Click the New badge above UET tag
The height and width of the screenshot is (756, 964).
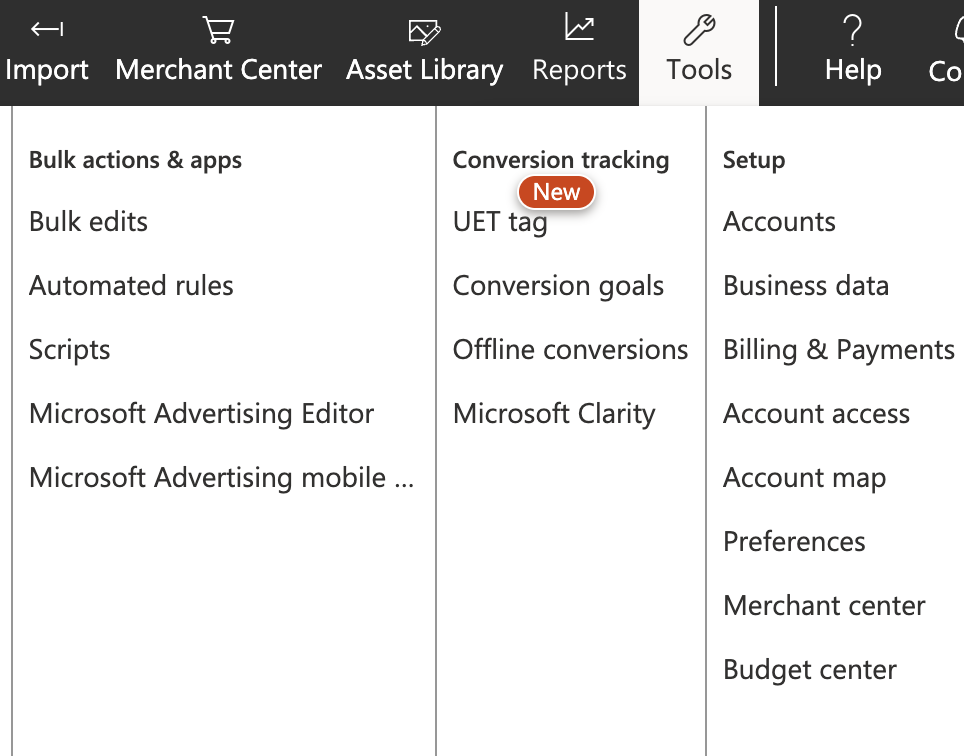[556, 192]
